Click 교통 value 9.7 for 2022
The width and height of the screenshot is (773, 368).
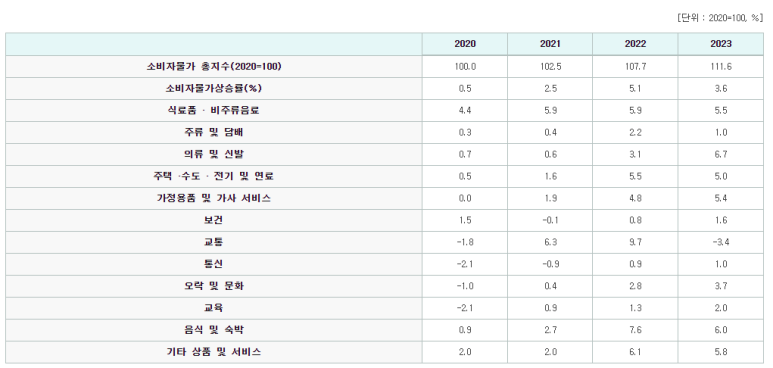coord(635,242)
